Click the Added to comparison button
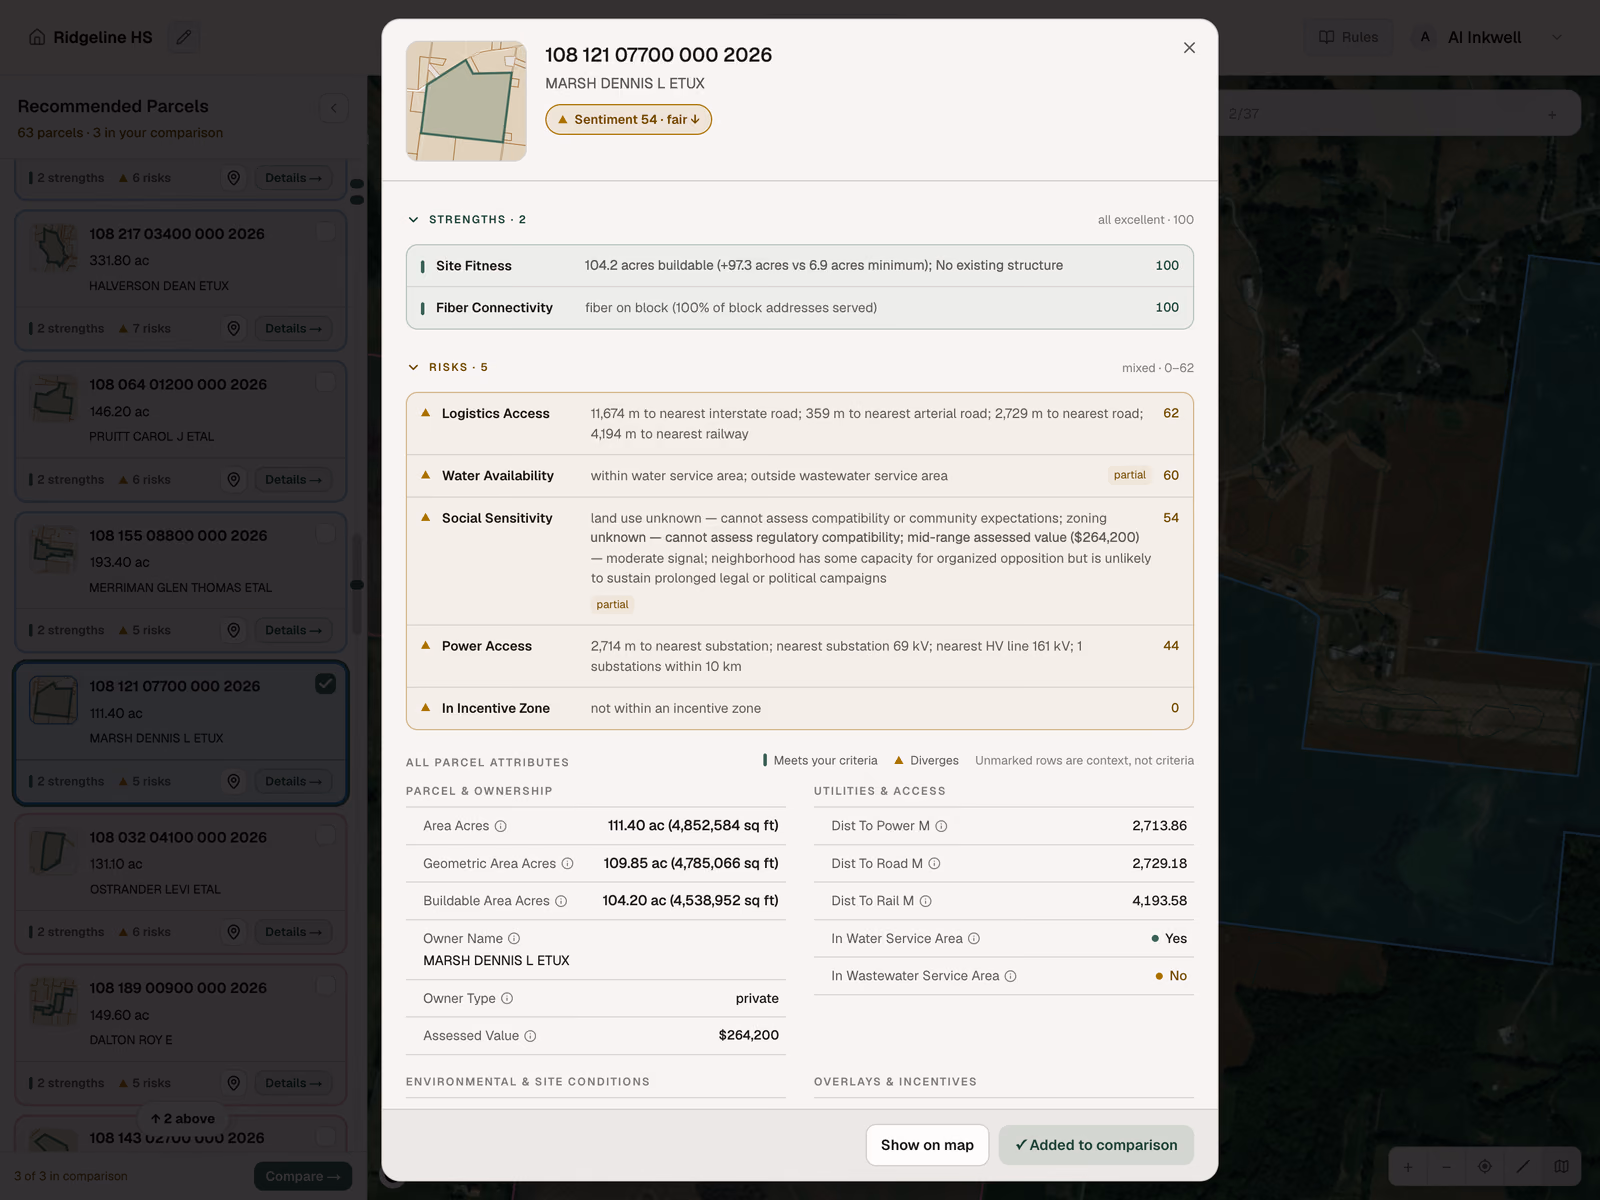This screenshot has height=1200, width=1600. (x=1096, y=1145)
